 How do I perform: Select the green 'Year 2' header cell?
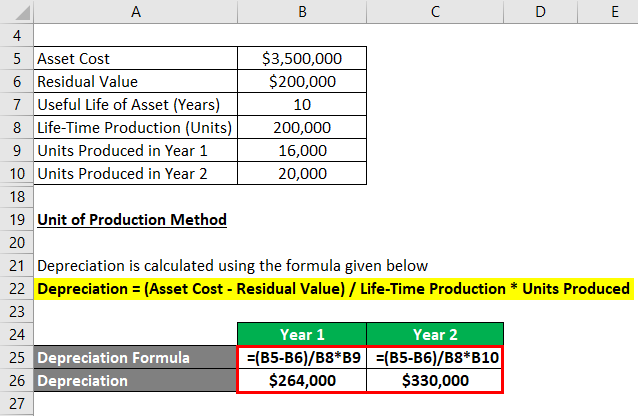[x=435, y=335]
